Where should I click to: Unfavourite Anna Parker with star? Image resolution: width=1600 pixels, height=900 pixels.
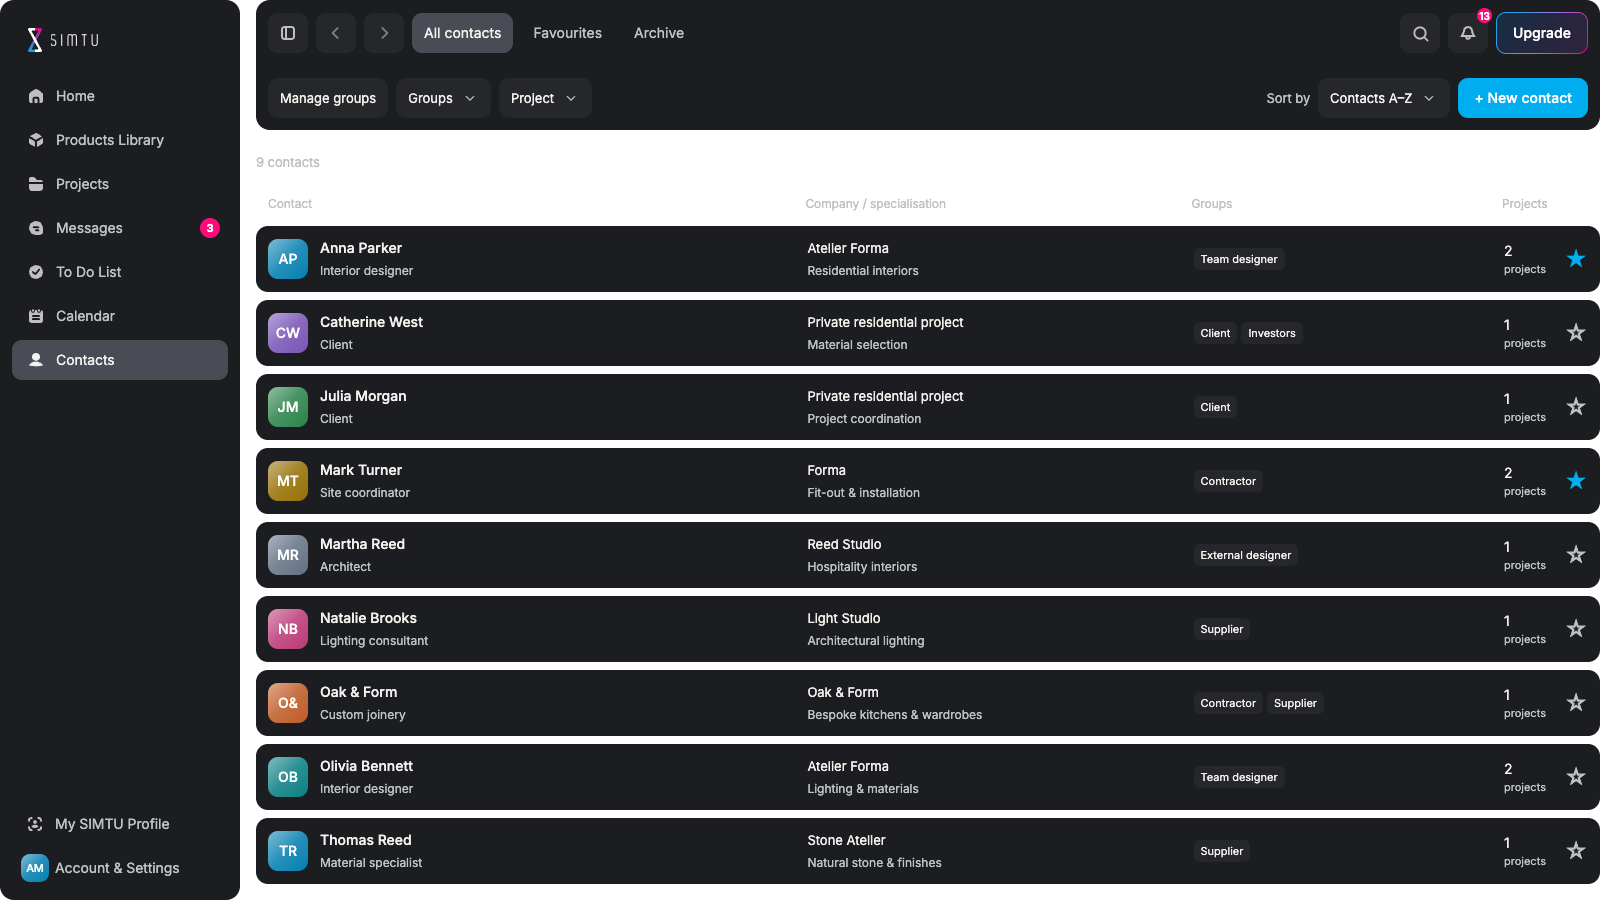[x=1576, y=258]
